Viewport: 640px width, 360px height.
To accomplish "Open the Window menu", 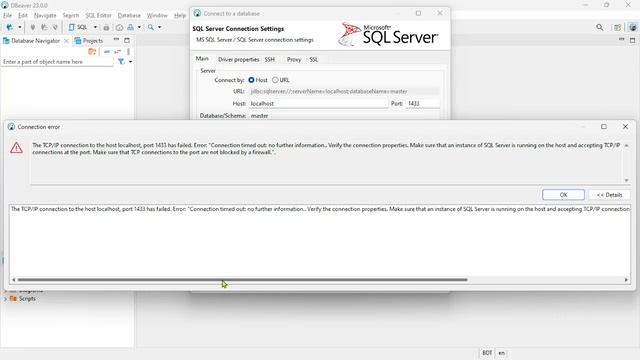I will (x=157, y=16).
